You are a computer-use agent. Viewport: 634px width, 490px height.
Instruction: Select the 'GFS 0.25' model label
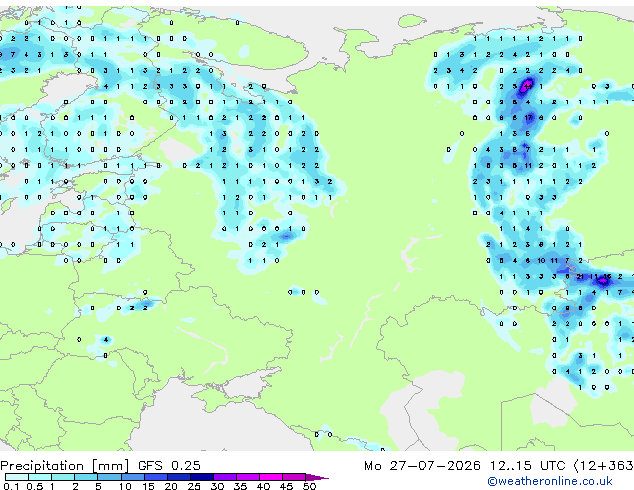click(x=169, y=466)
